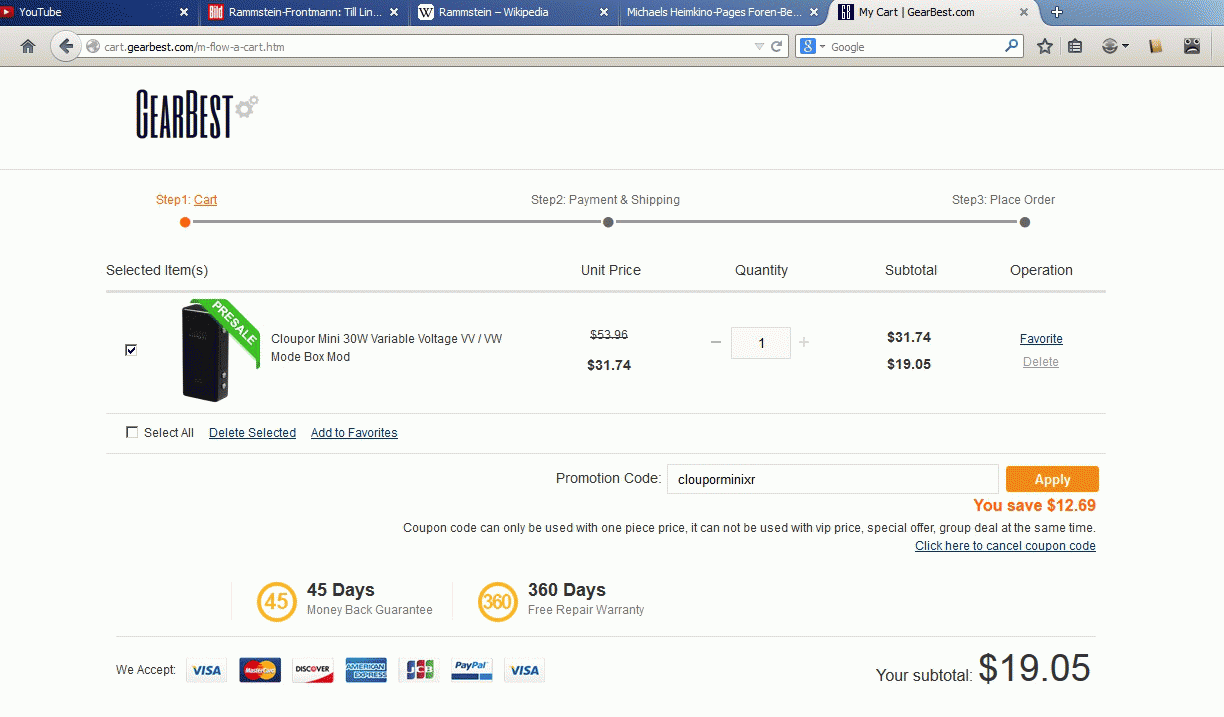Viewport: 1224px width, 717px height.
Task: Open the Step1 Cart link
Action: pos(205,200)
